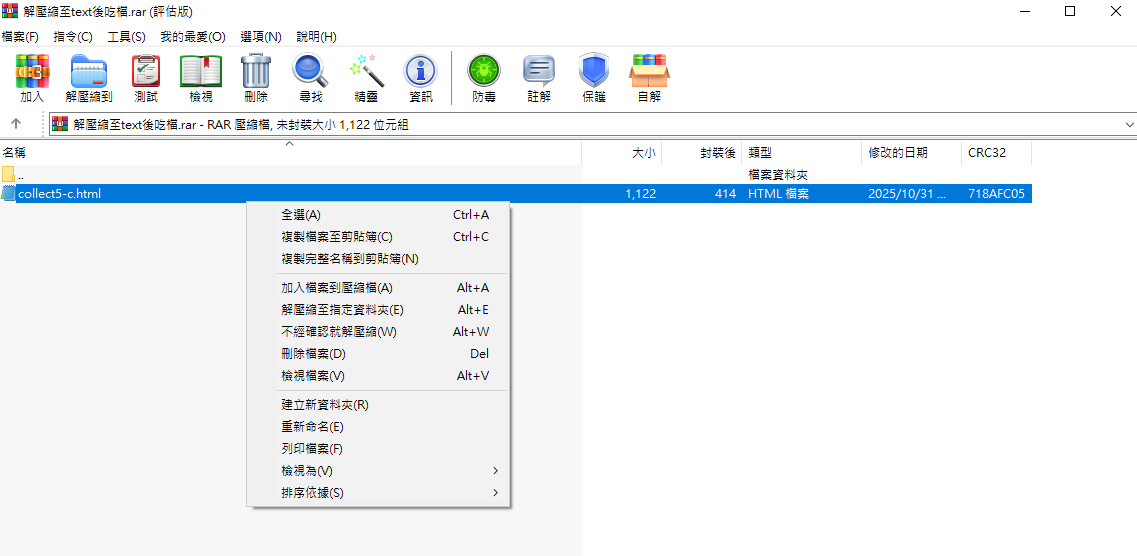Expand the archive path dropdown arrow
Viewport: 1137px width, 556px height.
[x=1129, y=125]
